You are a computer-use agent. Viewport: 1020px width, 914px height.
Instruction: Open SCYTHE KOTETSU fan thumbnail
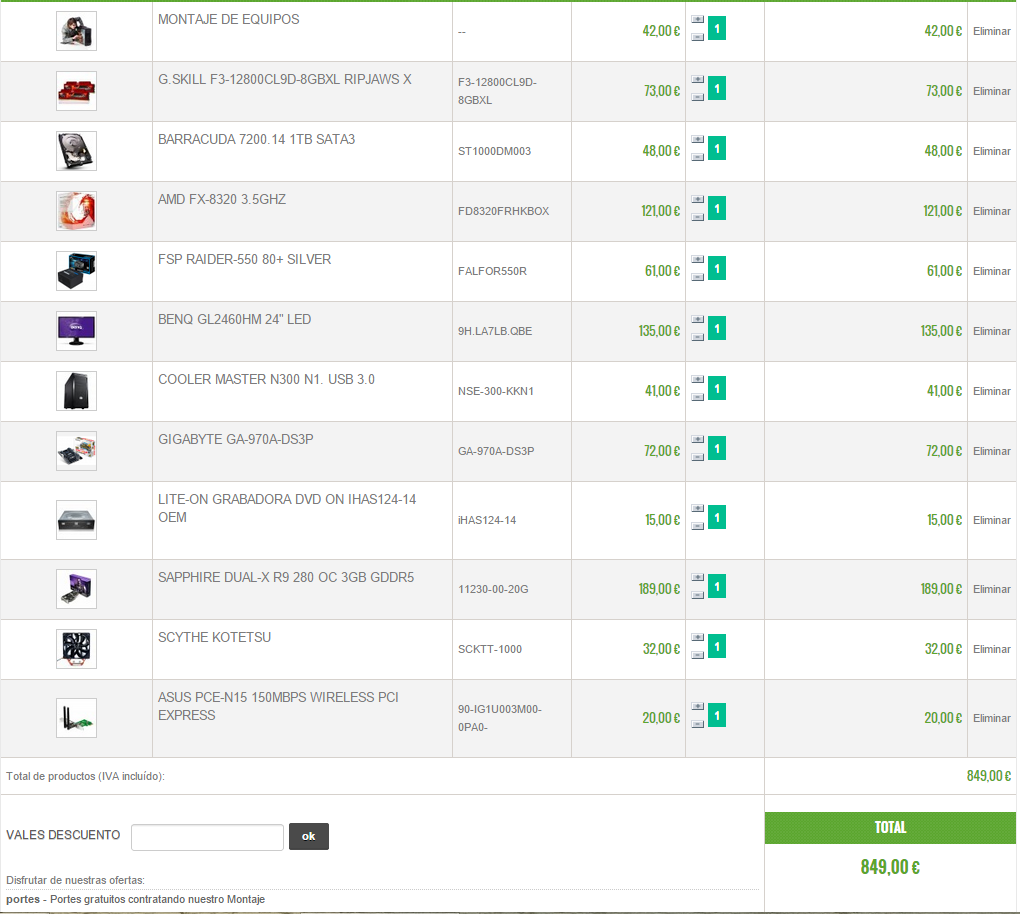76,648
